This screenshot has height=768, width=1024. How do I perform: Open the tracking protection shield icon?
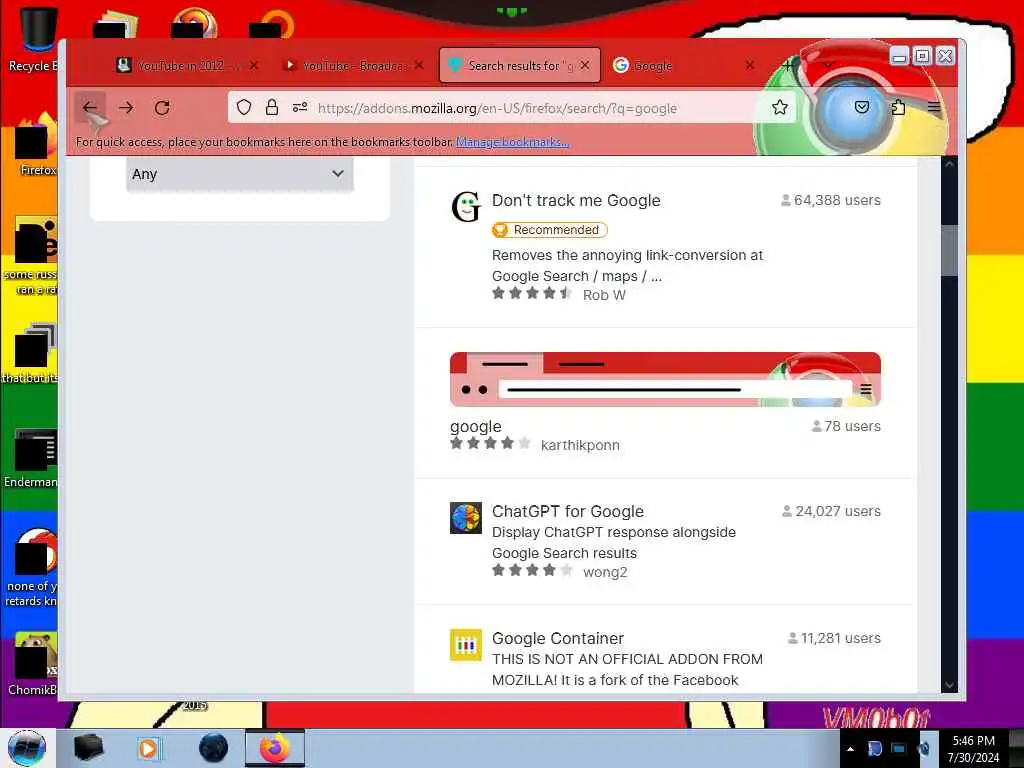tap(244, 108)
